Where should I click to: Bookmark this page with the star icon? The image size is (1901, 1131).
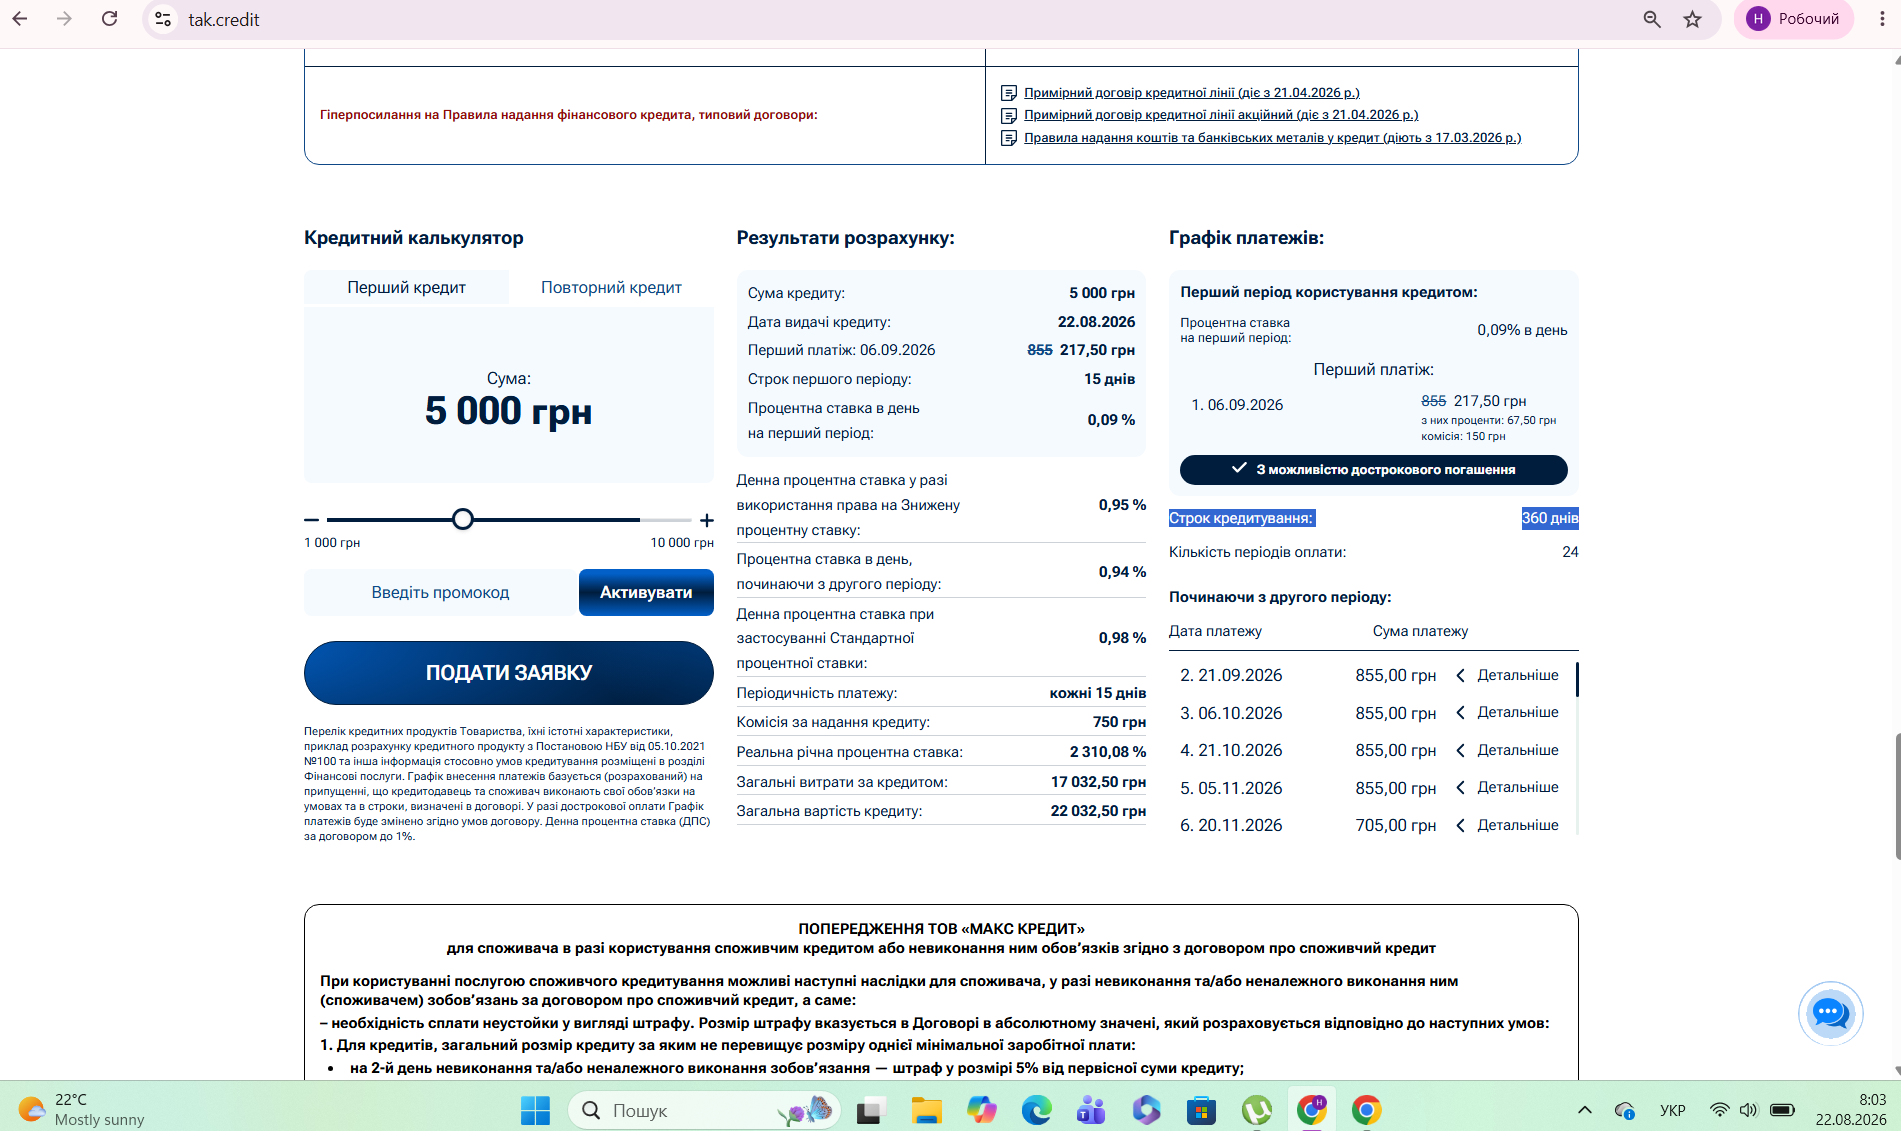(1692, 19)
